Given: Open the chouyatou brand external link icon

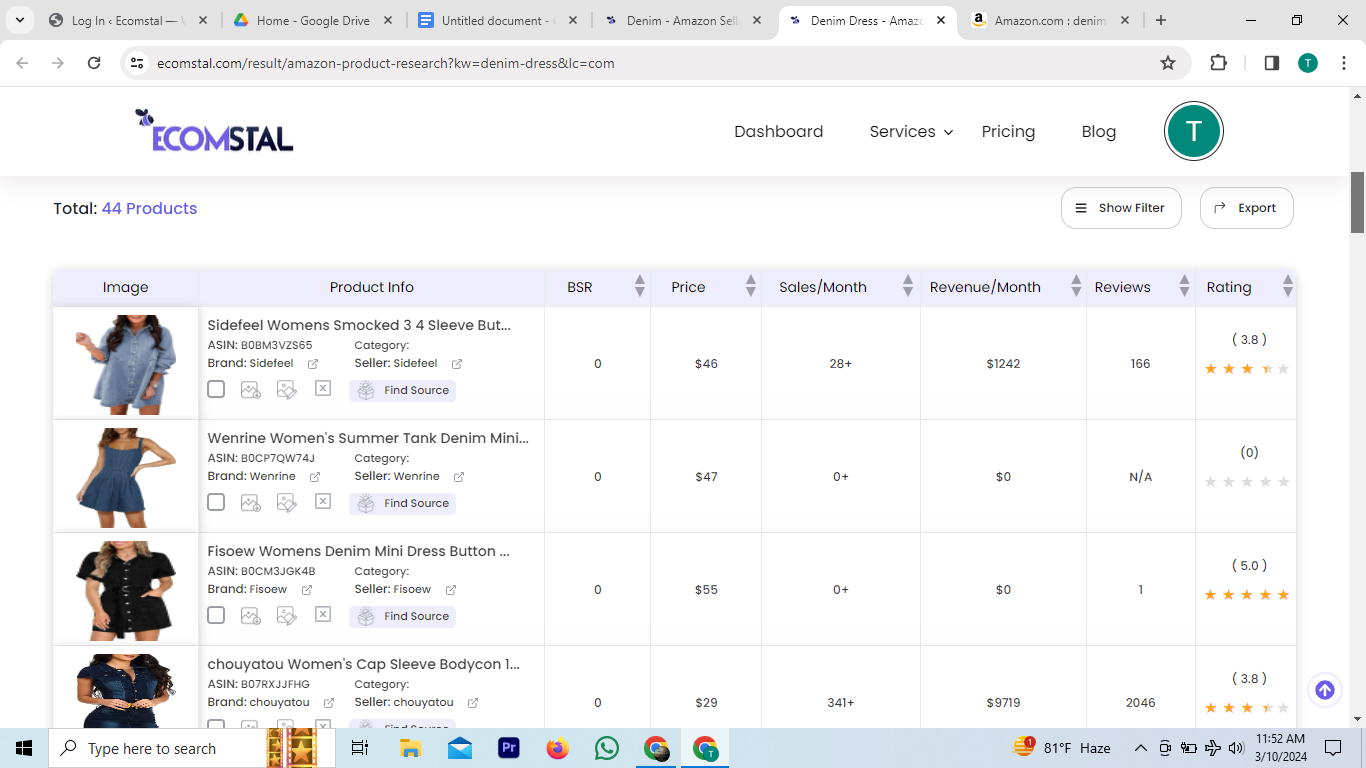Looking at the screenshot, I should pyautogui.click(x=329, y=703).
